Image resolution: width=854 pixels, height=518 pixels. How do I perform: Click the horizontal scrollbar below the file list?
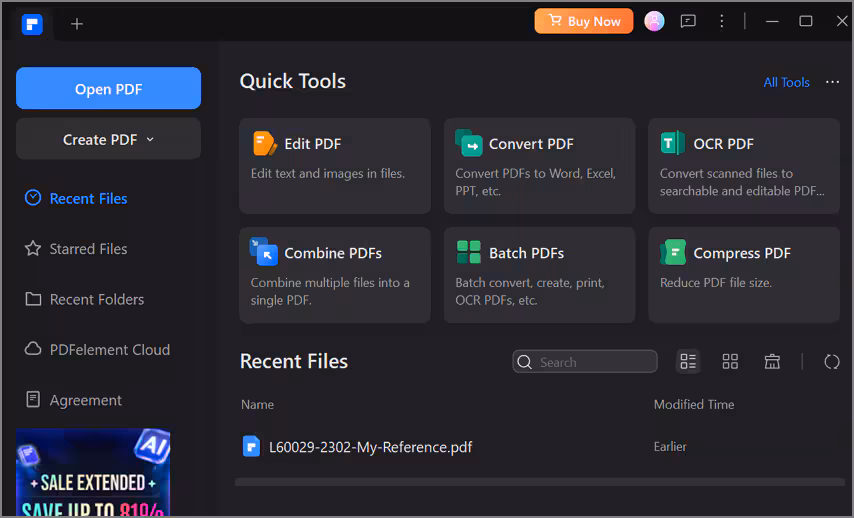coord(540,482)
